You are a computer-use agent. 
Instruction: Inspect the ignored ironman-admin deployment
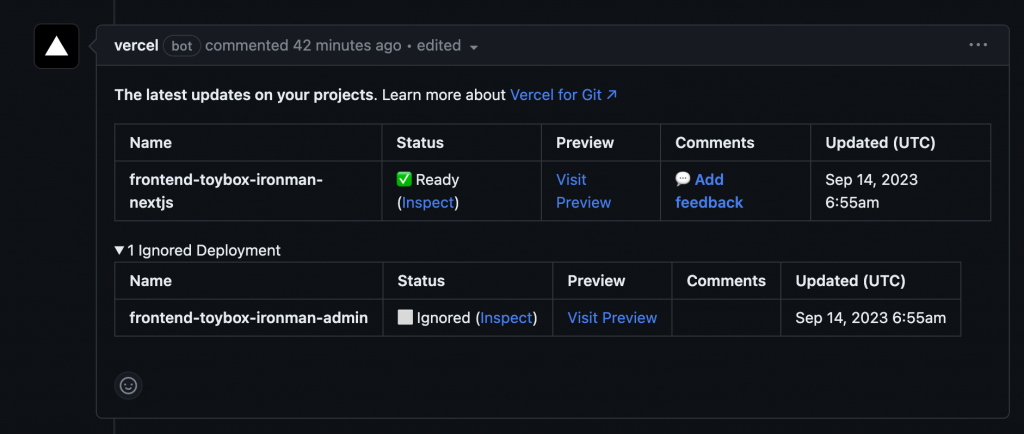(x=506, y=318)
